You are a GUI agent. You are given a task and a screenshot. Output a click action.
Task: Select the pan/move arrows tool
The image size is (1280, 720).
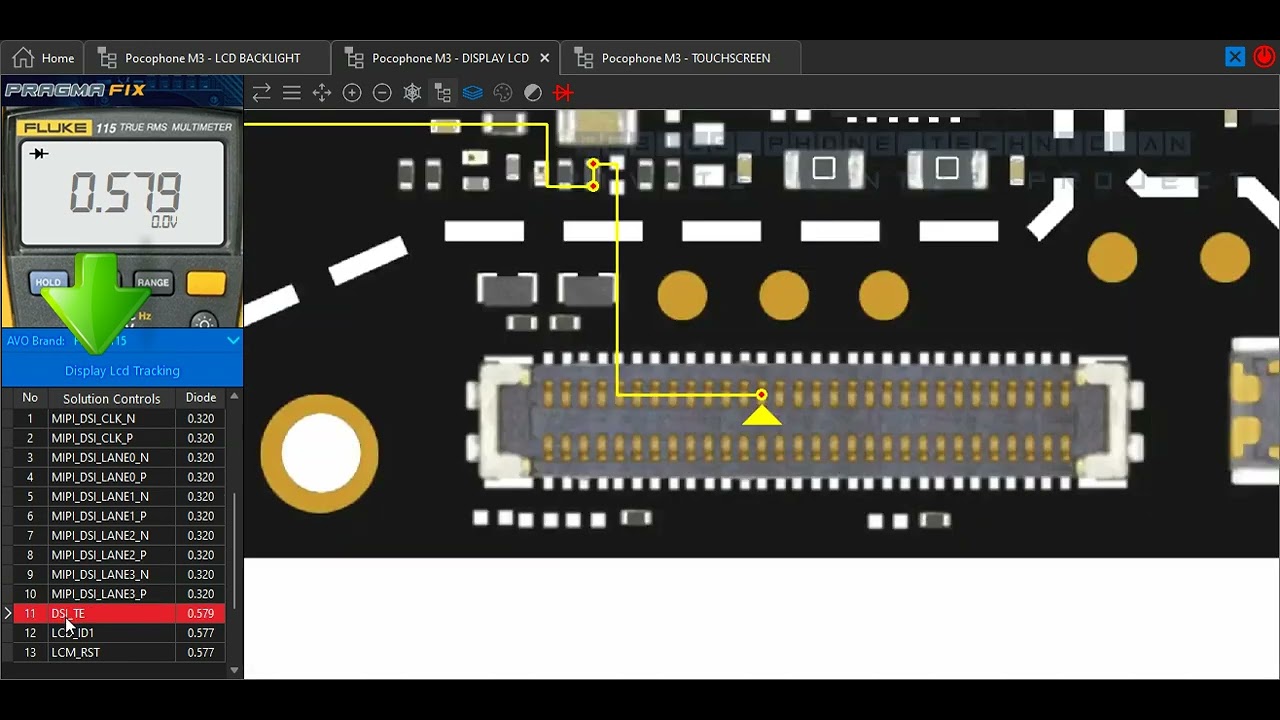322,93
